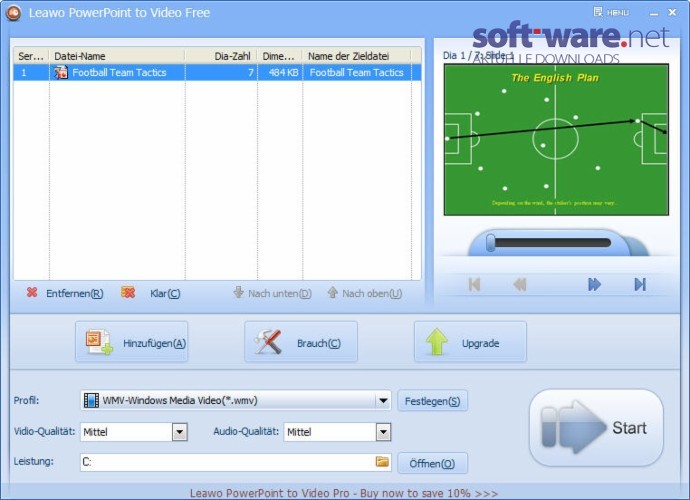The height and width of the screenshot is (500, 690).
Task: Click the preview slider handle
Action: point(490,243)
